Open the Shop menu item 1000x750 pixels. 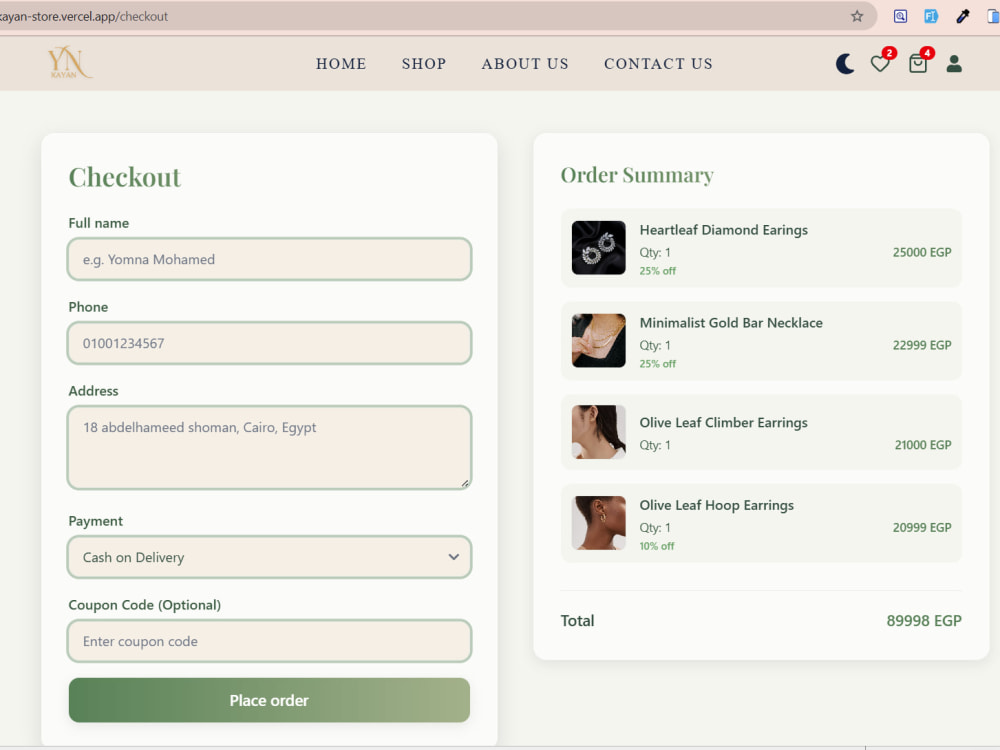click(x=424, y=64)
